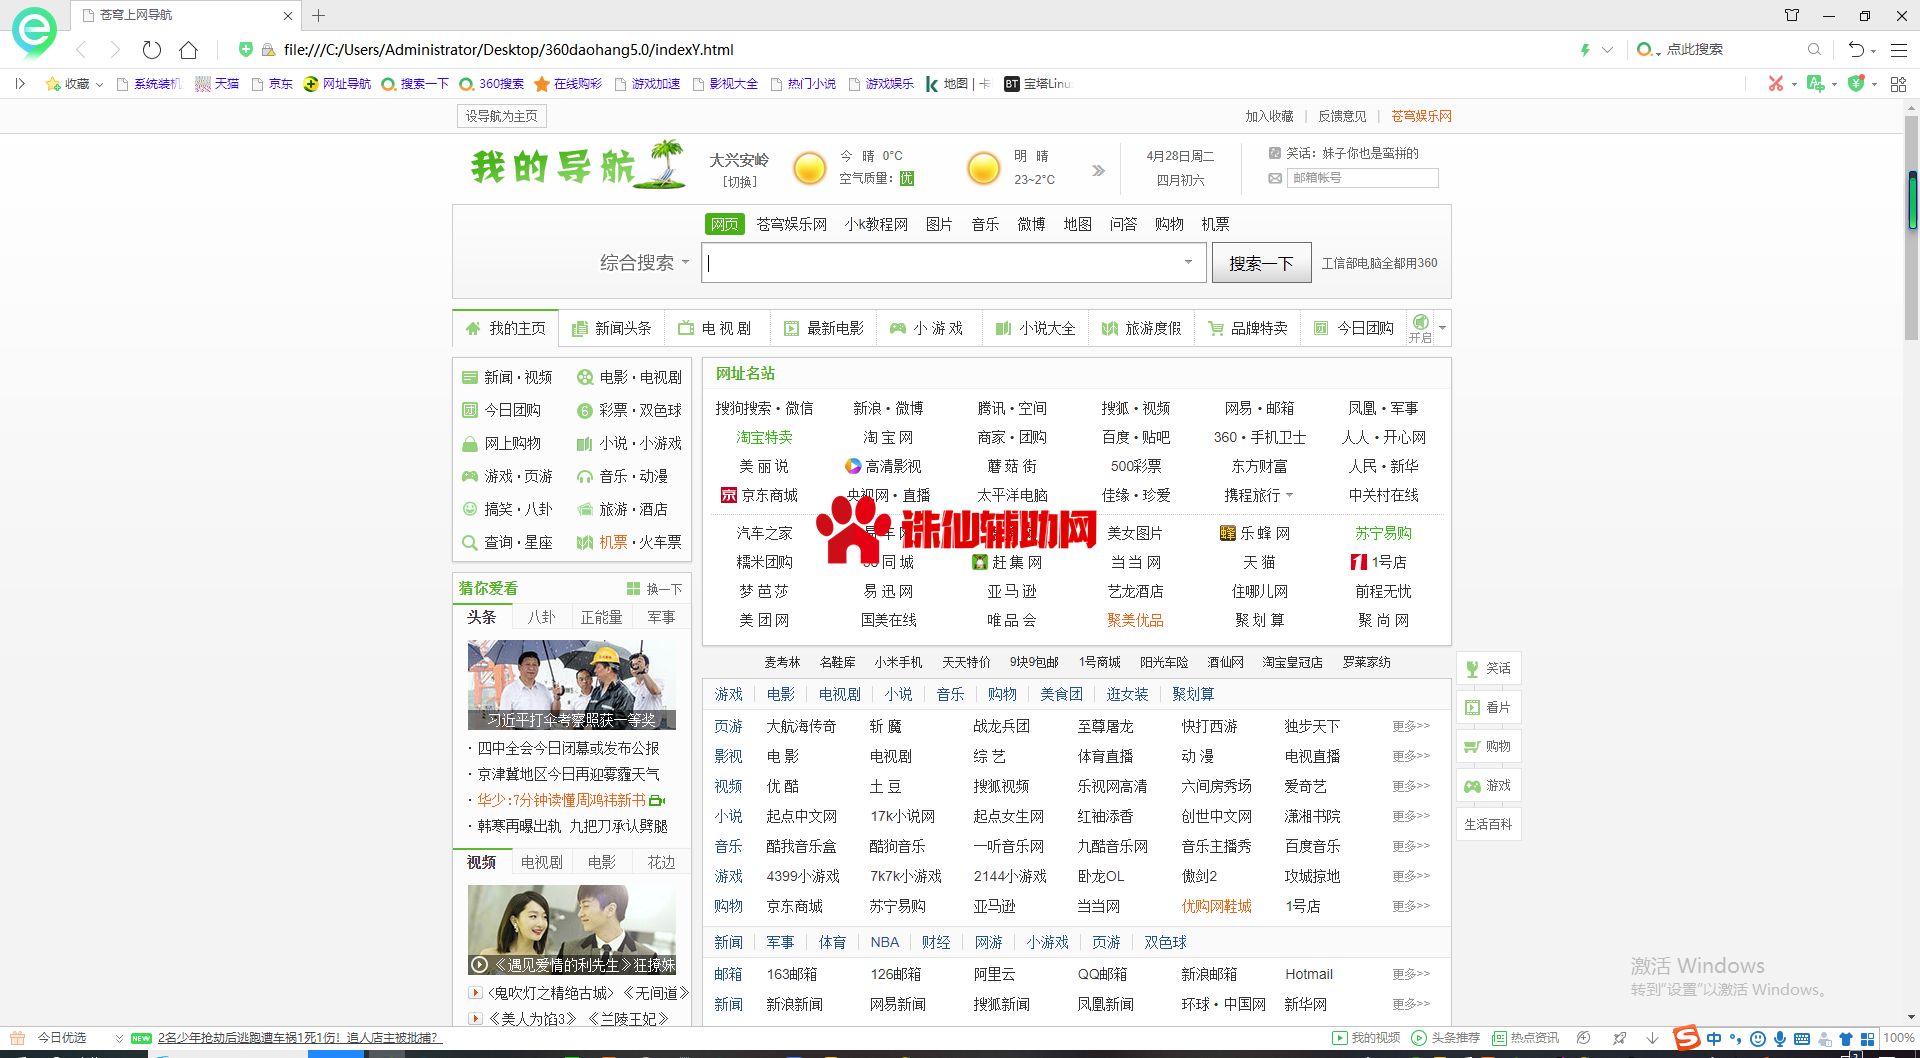Click the 热点资讯 icon in status bar
The image size is (1920, 1058).
point(1499,1038)
